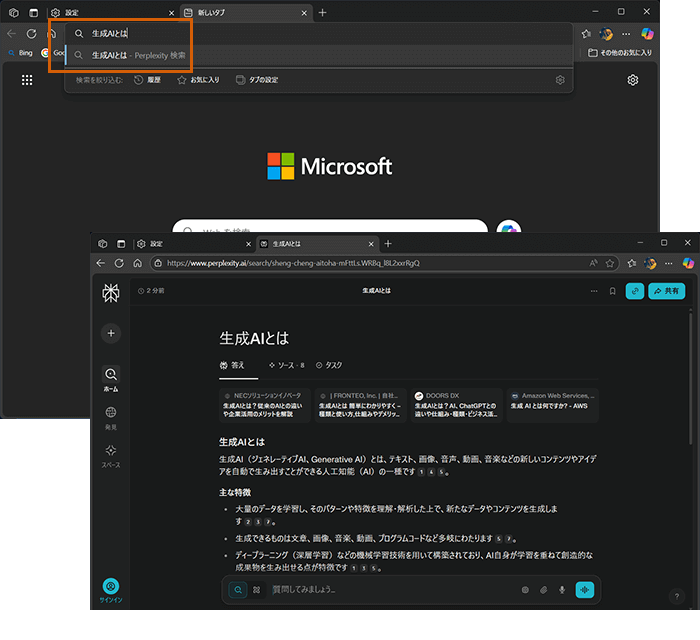
Task: Switch to the タスク tab
Action: pyautogui.click(x=329, y=365)
